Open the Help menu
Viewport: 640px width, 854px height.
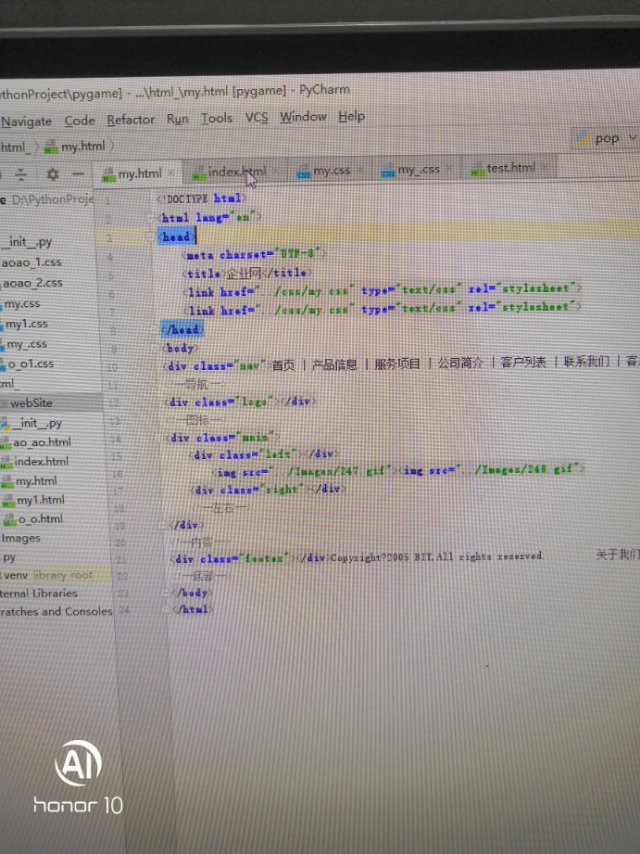pyautogui.click(x=351, y=116)
